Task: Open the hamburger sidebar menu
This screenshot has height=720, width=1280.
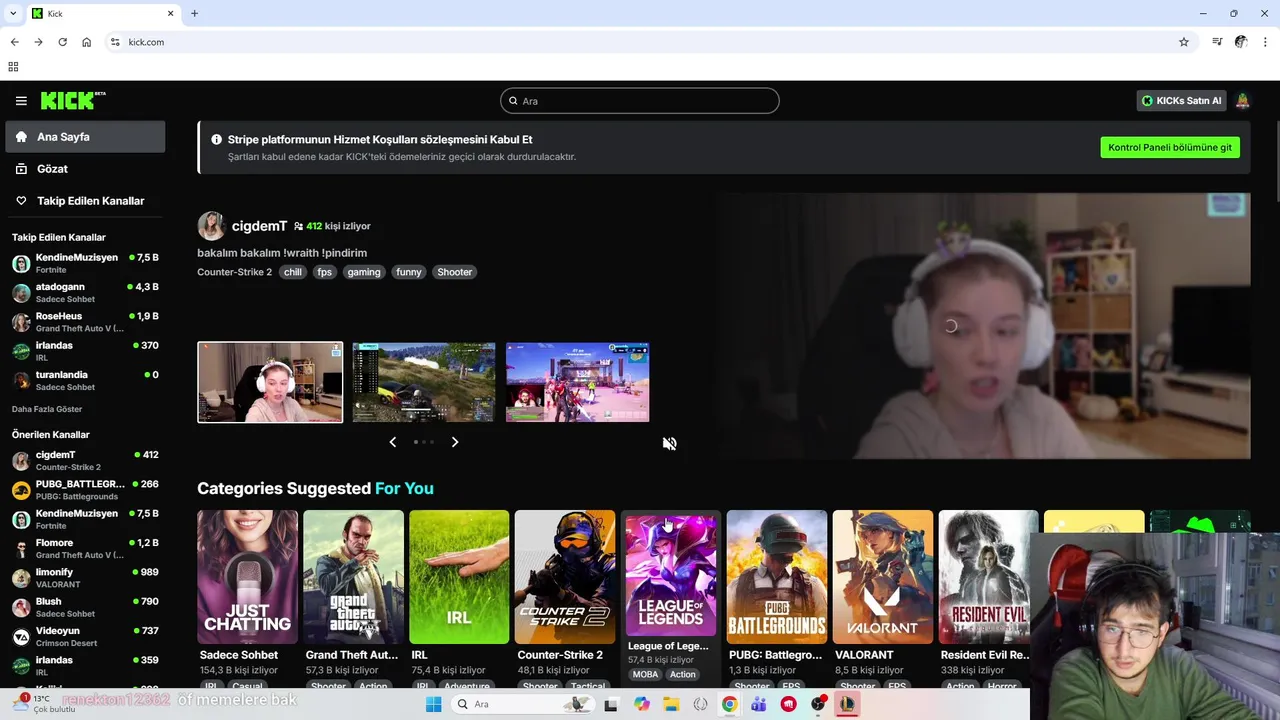Action: click(21, 101)
